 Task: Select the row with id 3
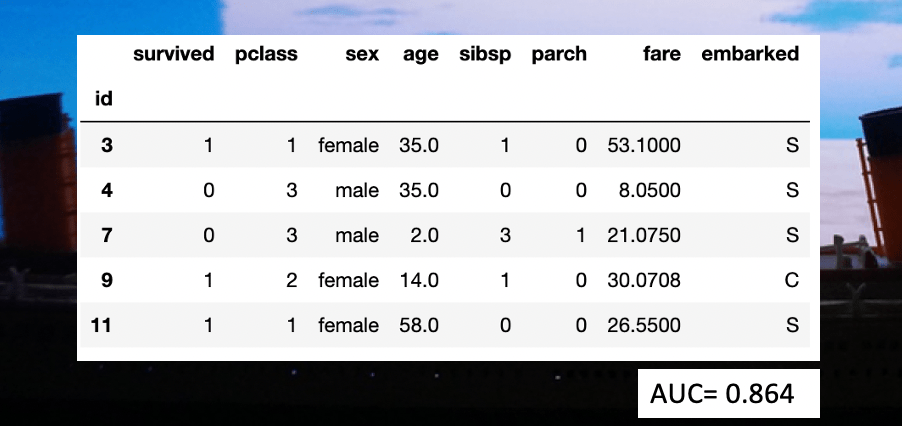point(107,146)
